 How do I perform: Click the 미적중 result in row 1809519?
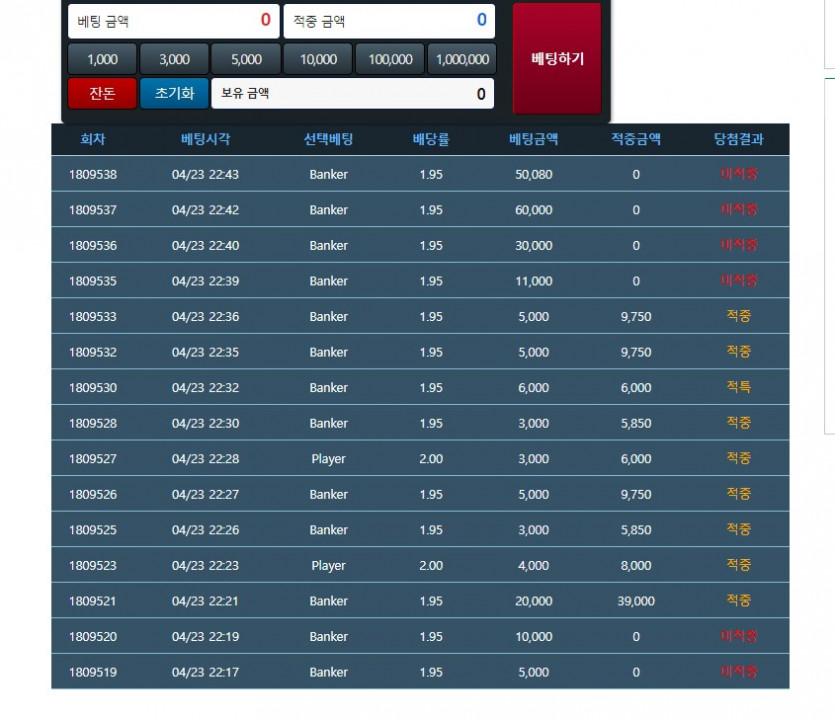click(x=739, y=672)
